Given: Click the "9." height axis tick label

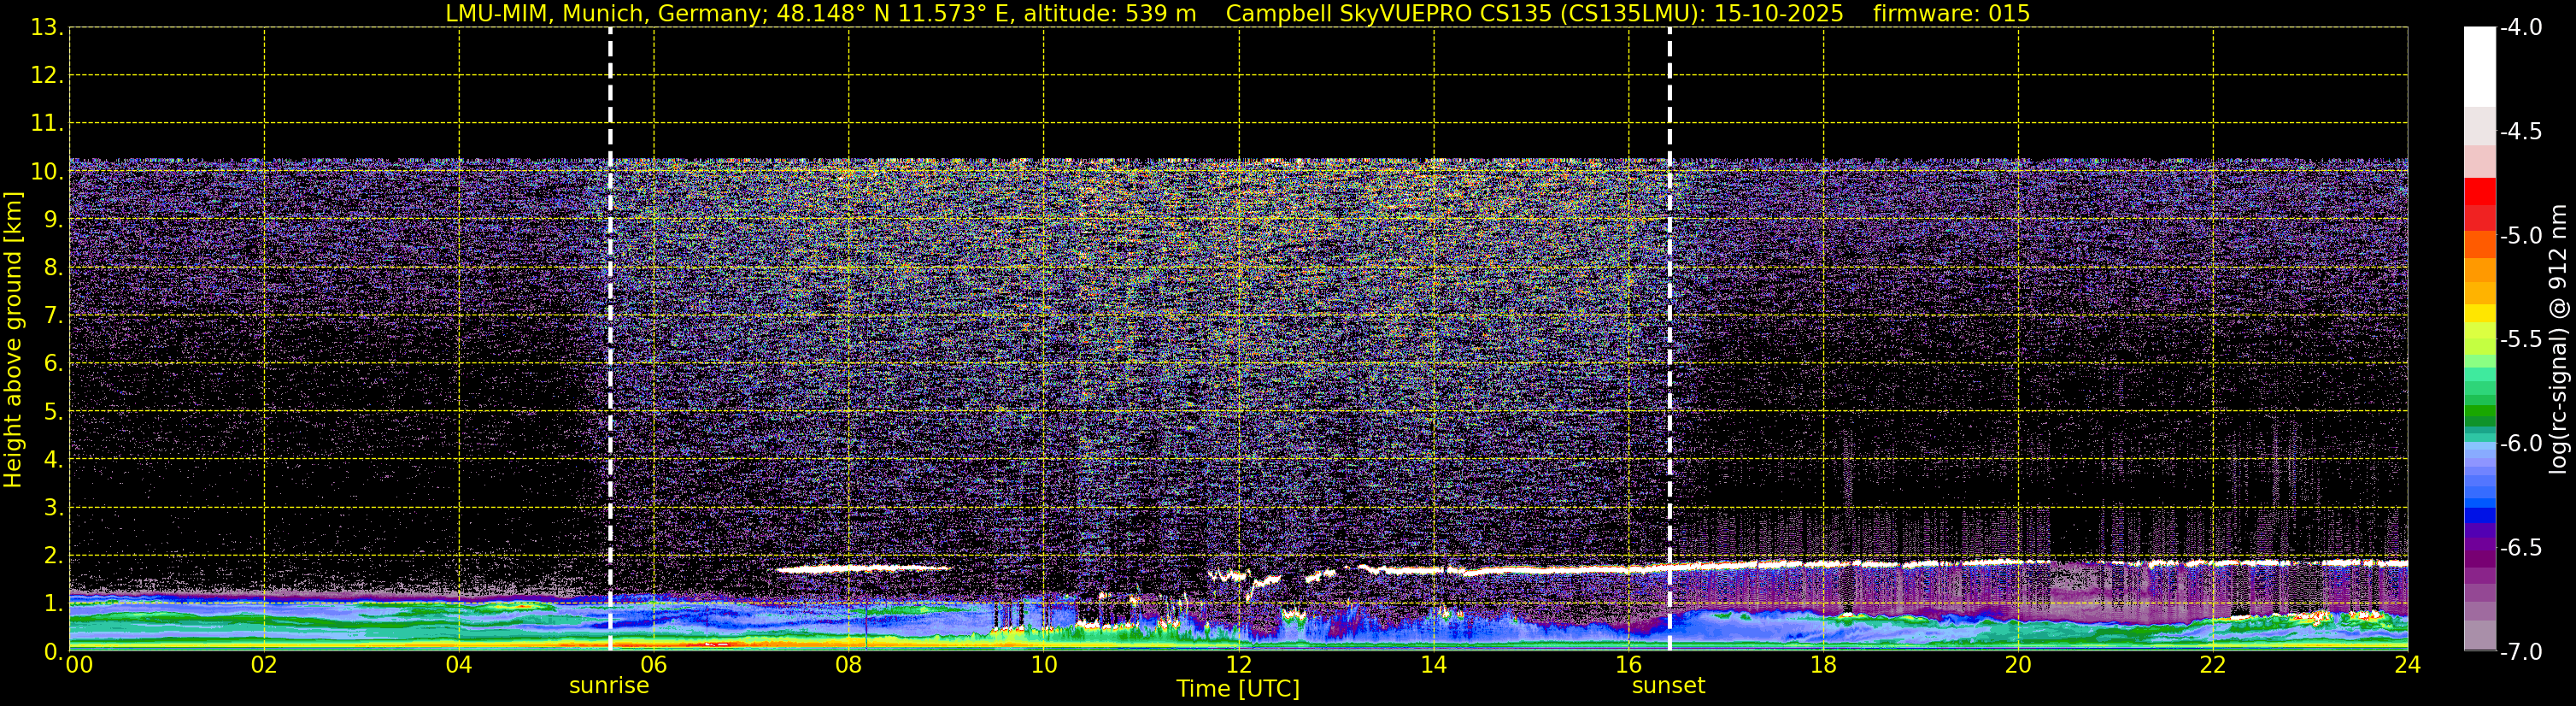Looking at the screenshot, I should (x=53, y=220).
